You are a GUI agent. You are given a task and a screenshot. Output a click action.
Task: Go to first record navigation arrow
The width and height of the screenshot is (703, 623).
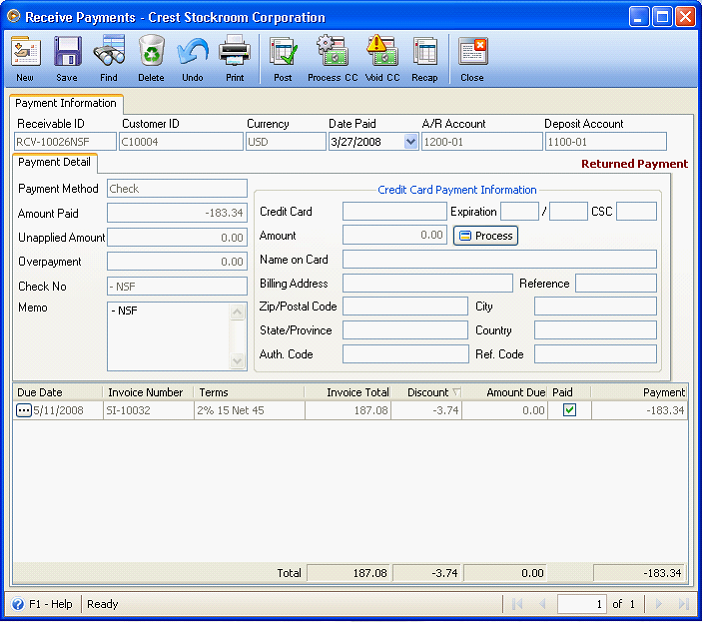[517, 604]
